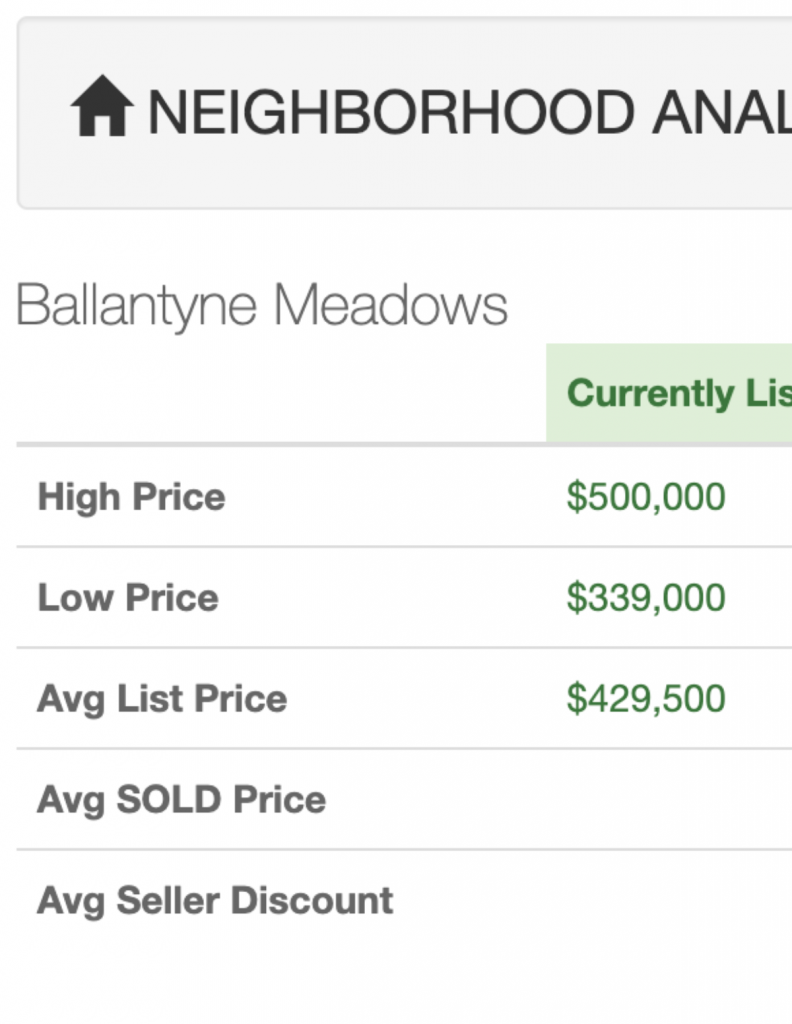
Task: Click the word Meadows in the subtitle
Action: [x=390, y=304]
